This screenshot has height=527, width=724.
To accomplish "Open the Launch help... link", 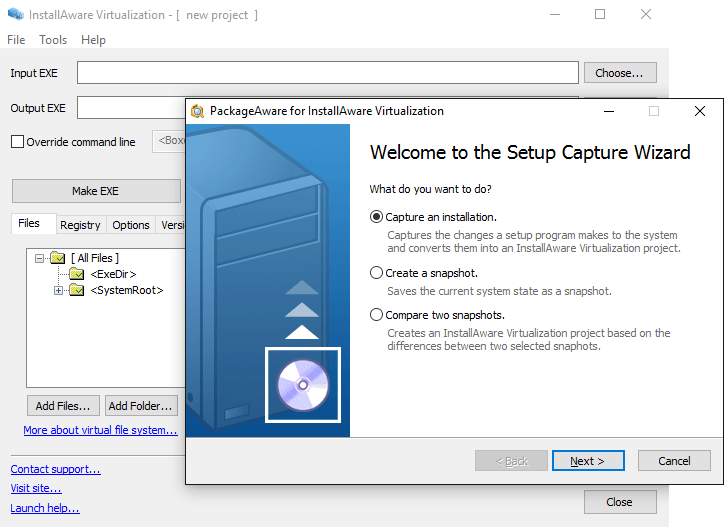I will tap(45, 508).
